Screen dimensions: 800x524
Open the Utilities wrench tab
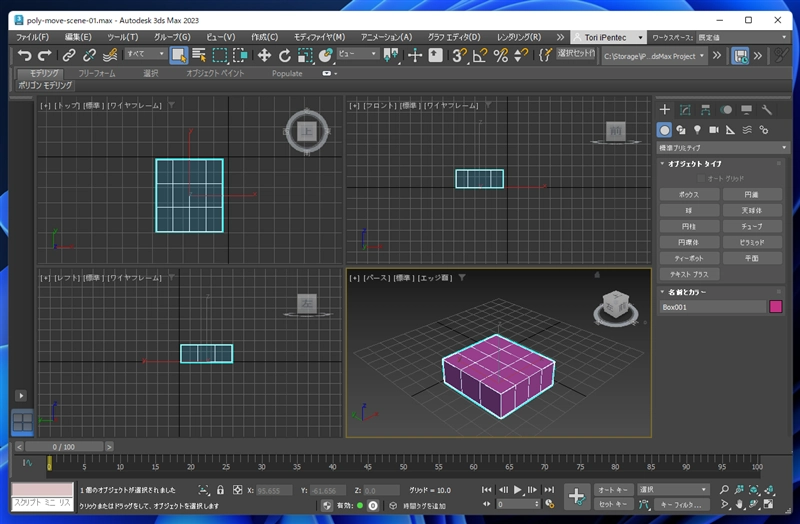tap(766, 110)
